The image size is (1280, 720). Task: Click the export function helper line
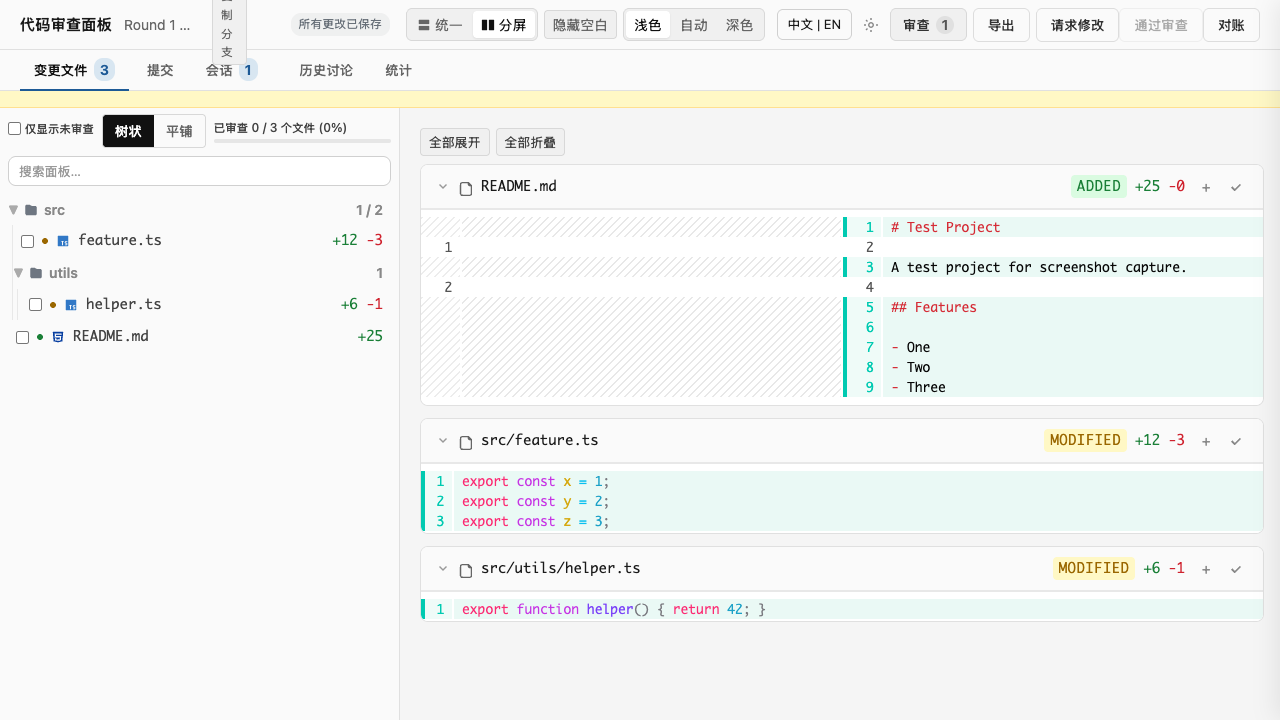(x=842, y=609)
